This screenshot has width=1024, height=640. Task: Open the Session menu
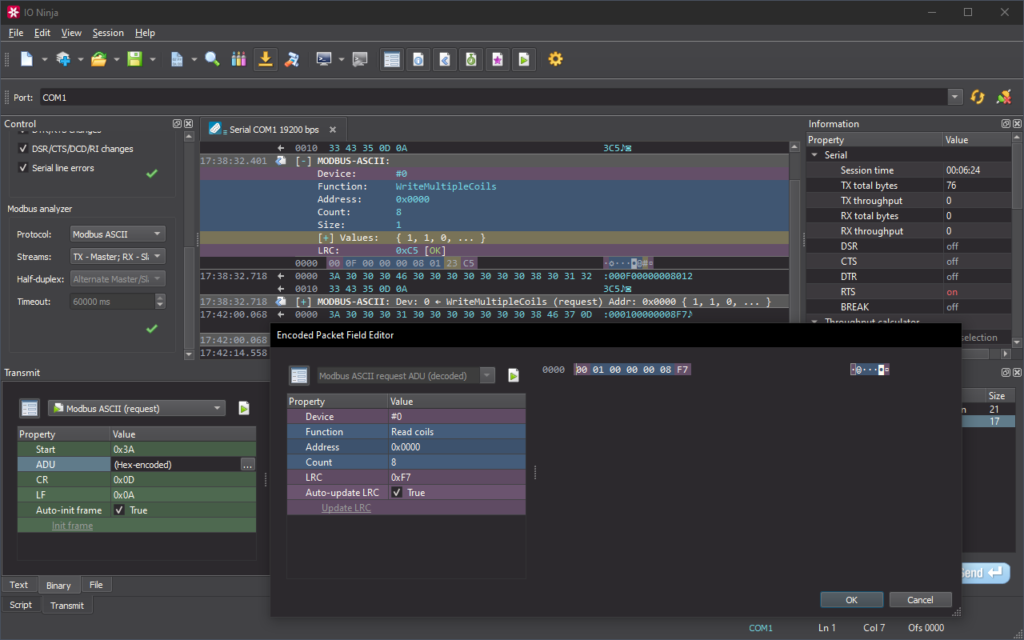pyautogui.click(x=108, y=33)
